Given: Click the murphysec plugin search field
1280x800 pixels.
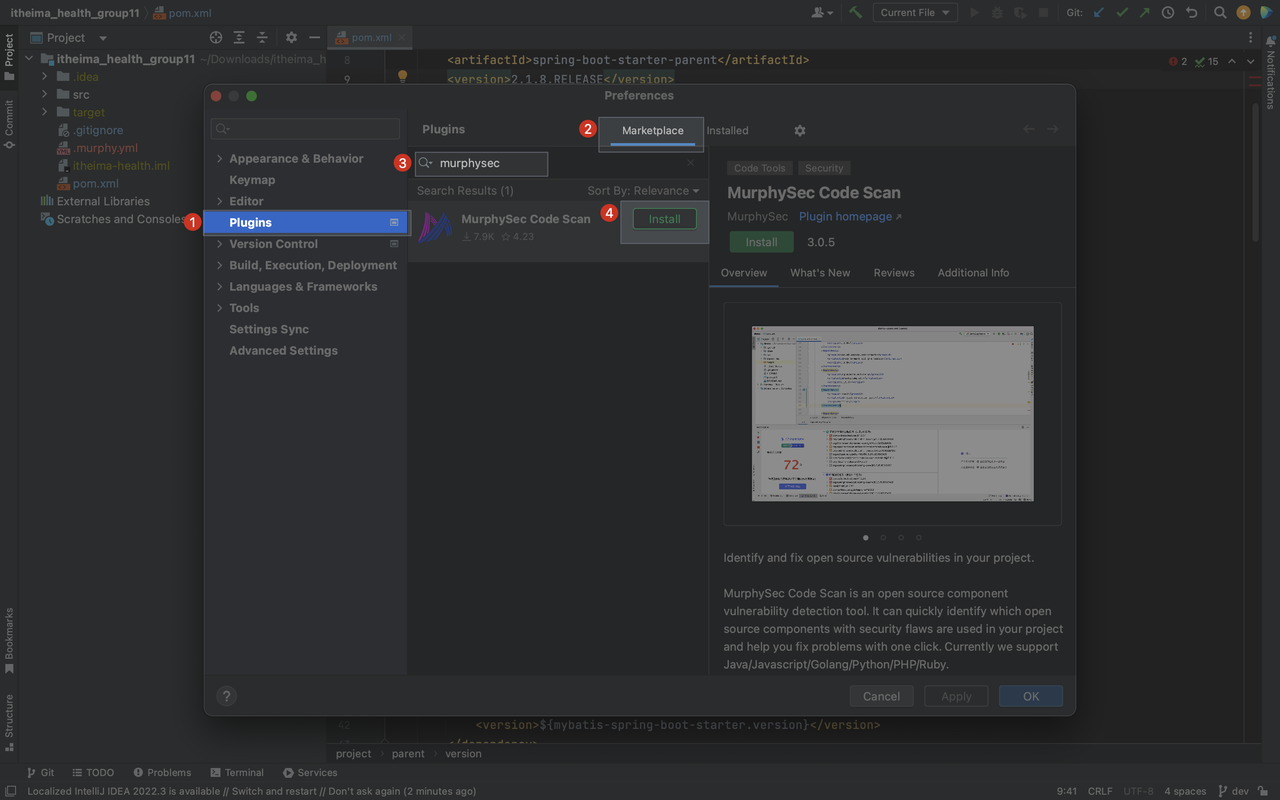Looking at the screenshot, I should click(x=490, y=164).
